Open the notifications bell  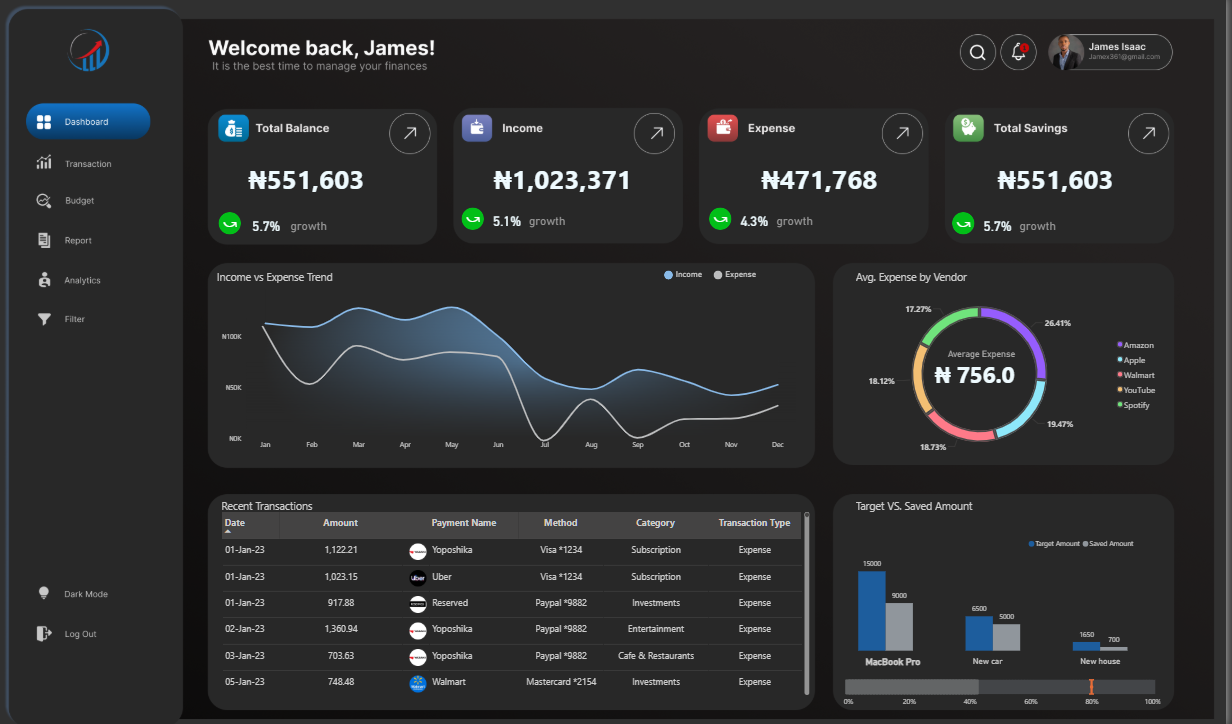1019,52
